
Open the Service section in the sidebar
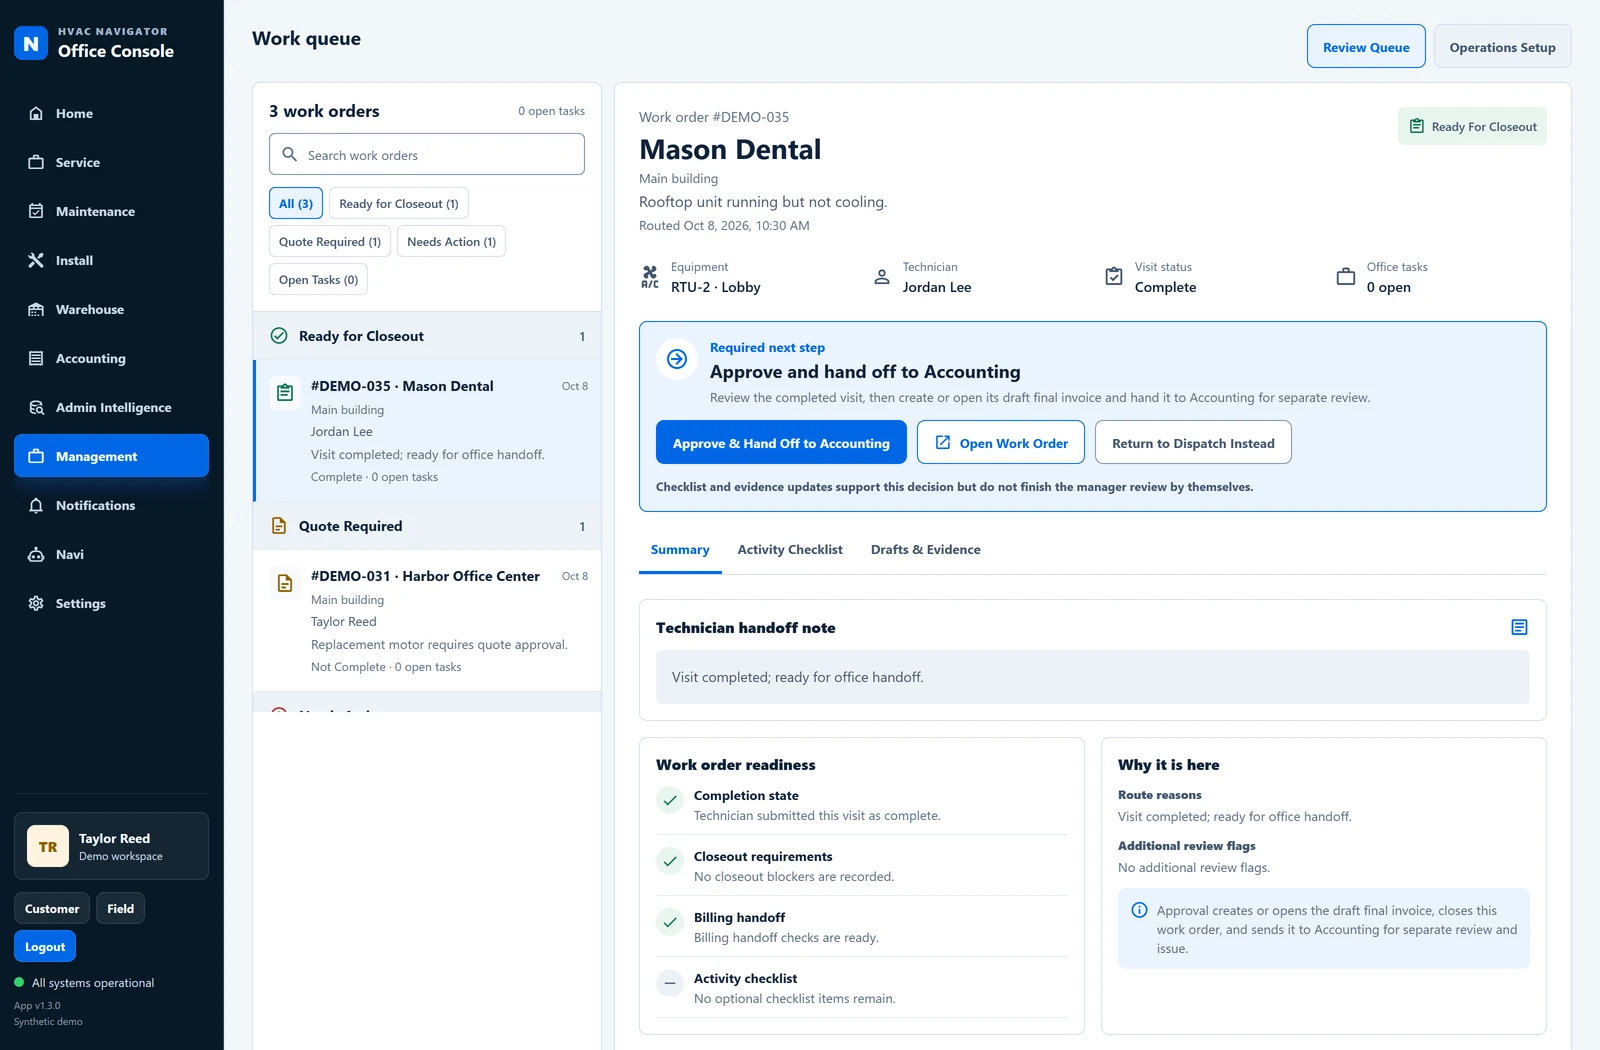point(111,162)
